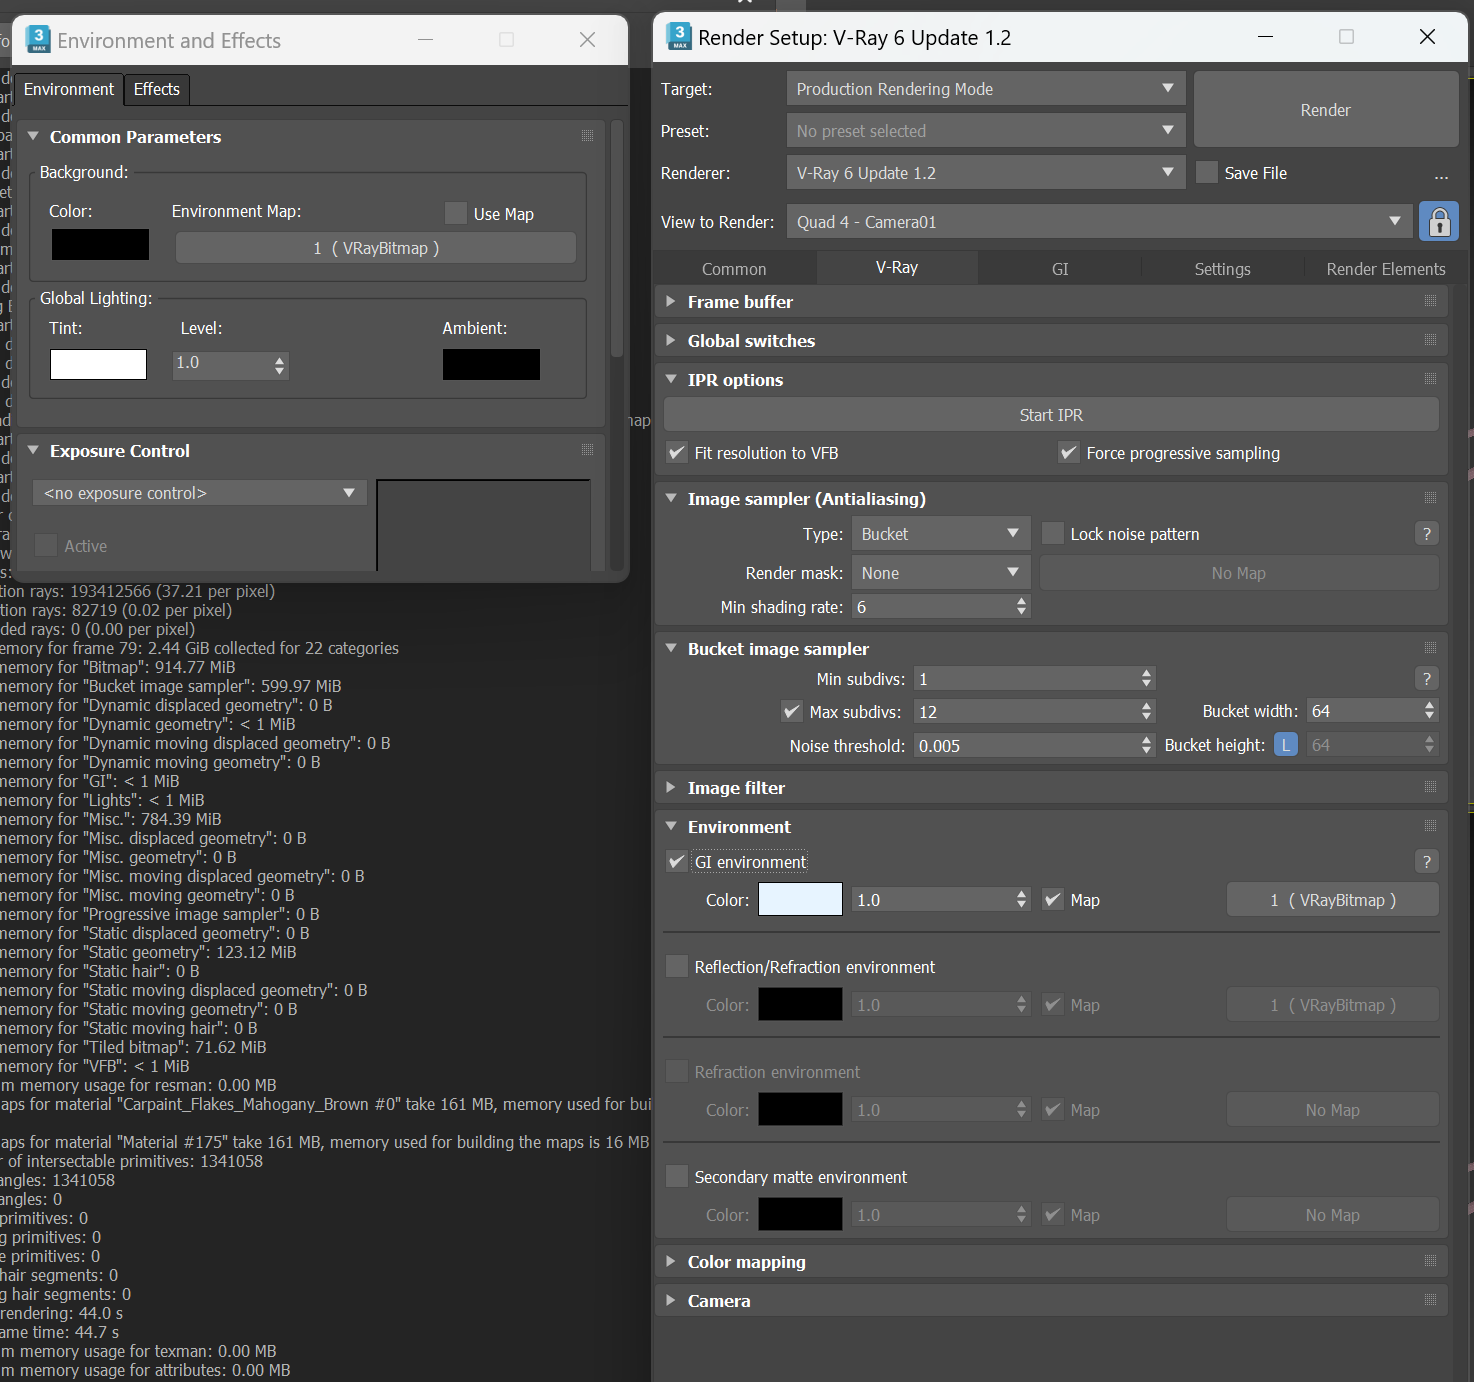Switch to the Common tab
This screenshot has width=1474, height=1382.
point(734,268)
